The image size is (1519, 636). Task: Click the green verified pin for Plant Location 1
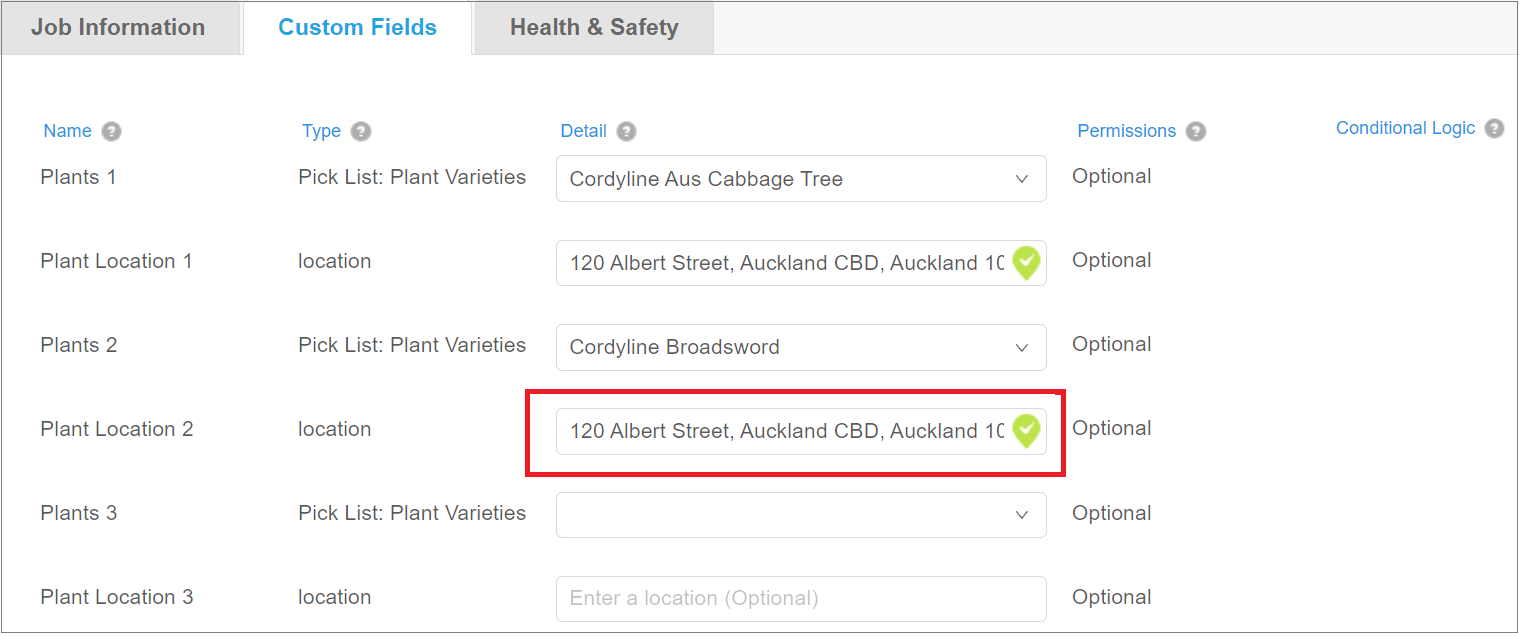tap(1026, 263)
